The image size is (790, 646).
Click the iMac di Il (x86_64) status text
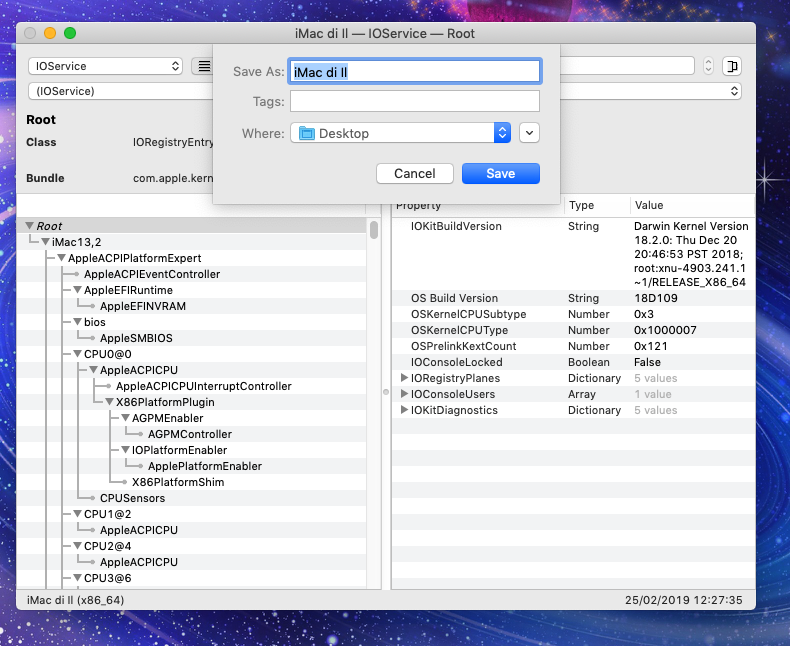[x=76, y=600]
